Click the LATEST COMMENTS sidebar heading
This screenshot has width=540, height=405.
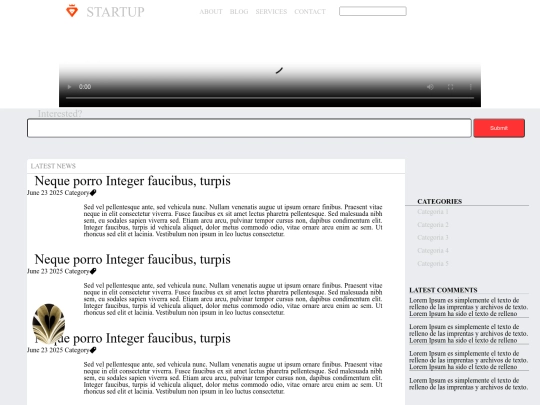[443, 290]
